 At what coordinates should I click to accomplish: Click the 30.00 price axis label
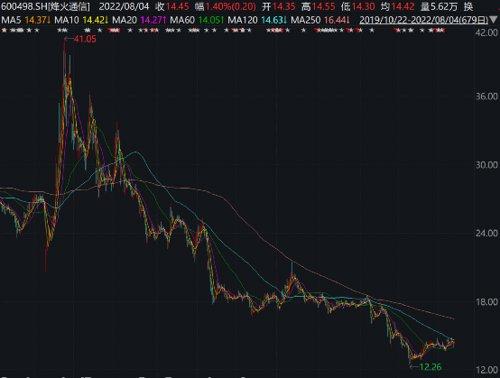[x=487, y=165]
